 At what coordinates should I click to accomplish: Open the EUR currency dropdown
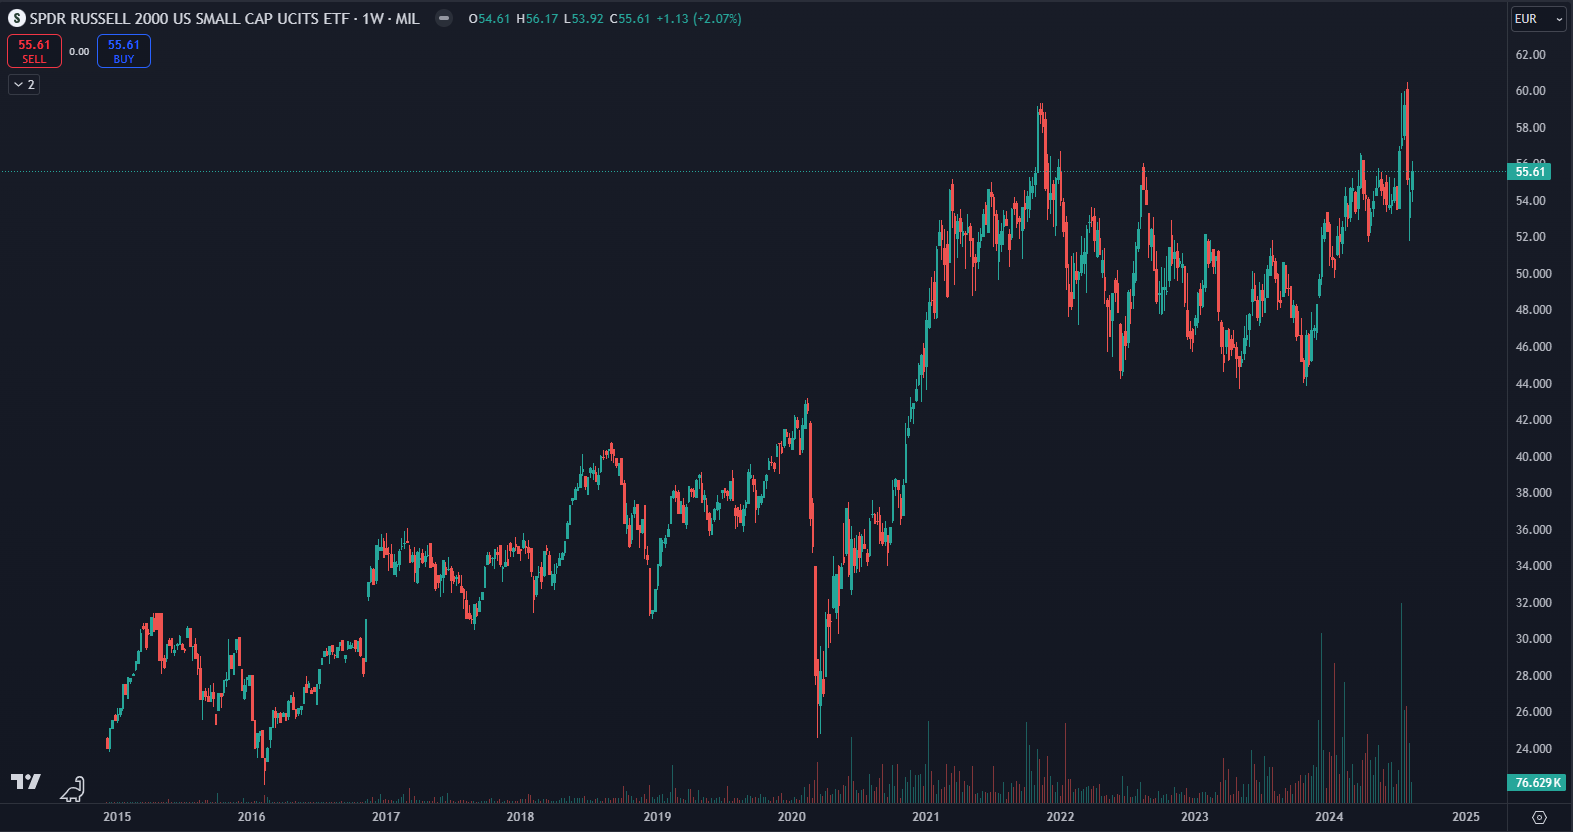point(1538,18)
